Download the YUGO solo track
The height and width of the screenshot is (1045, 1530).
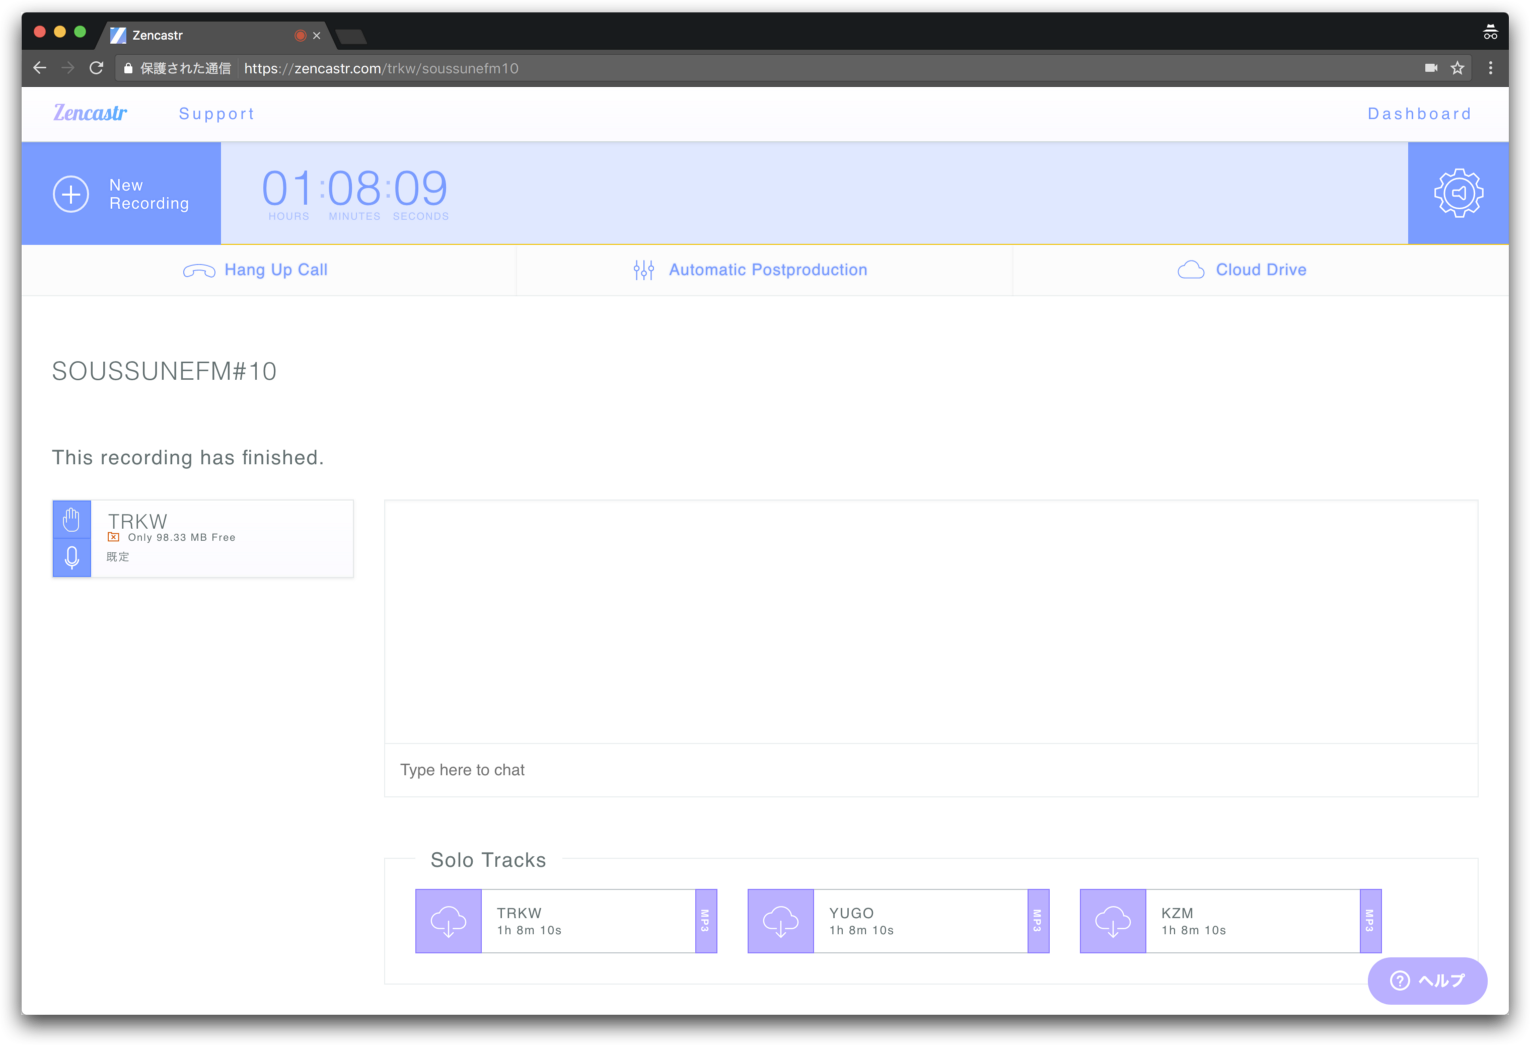pyautogui.click(x=780, y=921)
